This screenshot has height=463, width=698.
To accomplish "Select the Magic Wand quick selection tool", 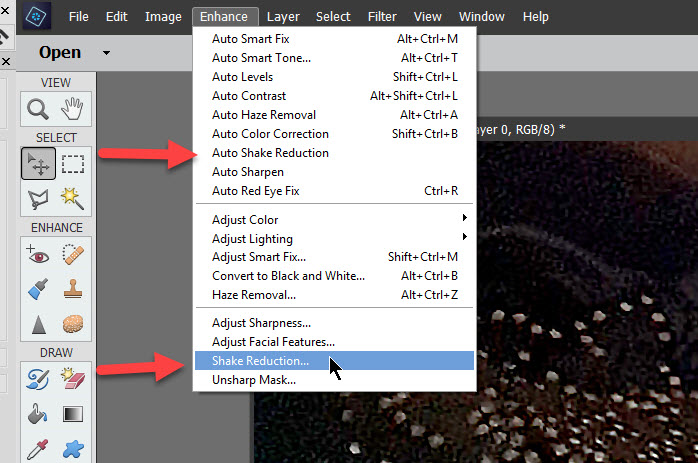I will (x=73, y=199).
